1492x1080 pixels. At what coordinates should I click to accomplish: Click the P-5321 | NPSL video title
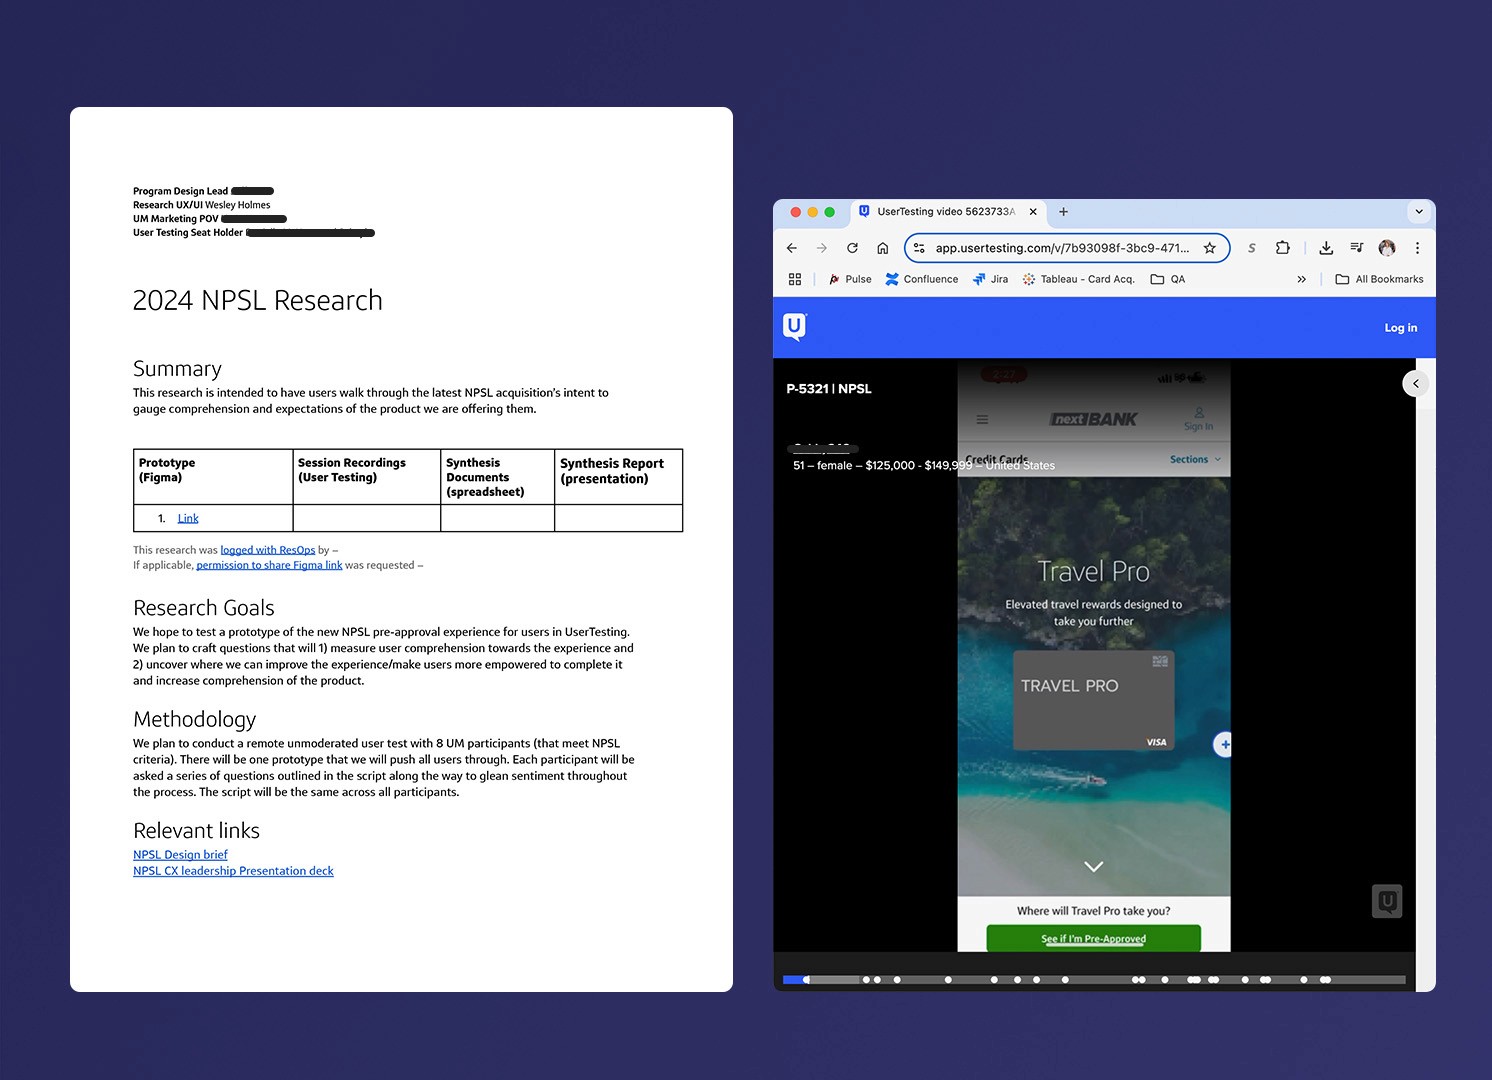pos(829,389)
